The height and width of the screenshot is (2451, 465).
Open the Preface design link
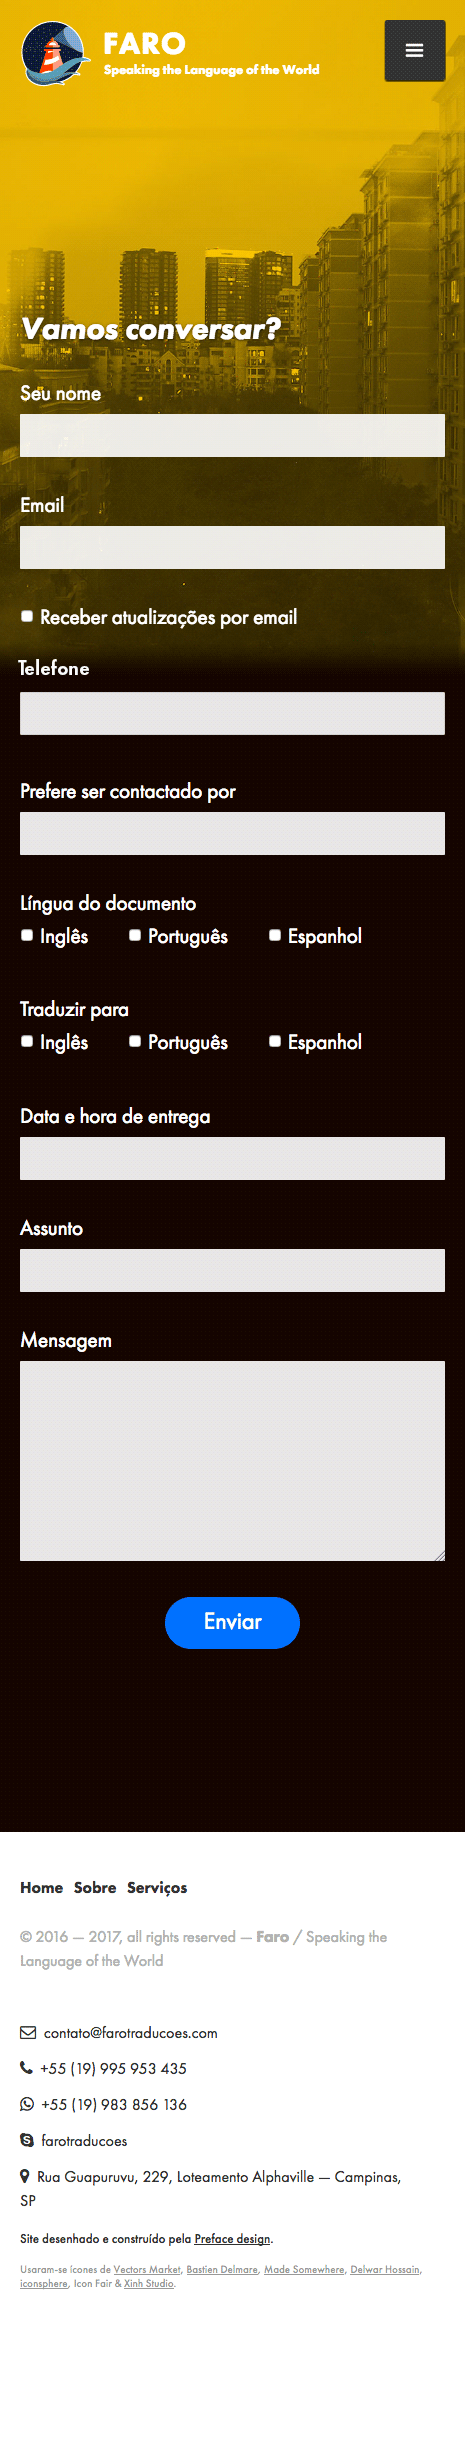point(232,2238)
